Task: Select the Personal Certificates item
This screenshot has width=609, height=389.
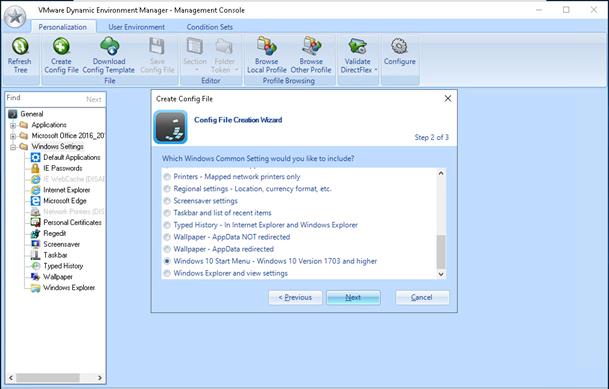Action: pyautogui.click(x=66, y=222)
